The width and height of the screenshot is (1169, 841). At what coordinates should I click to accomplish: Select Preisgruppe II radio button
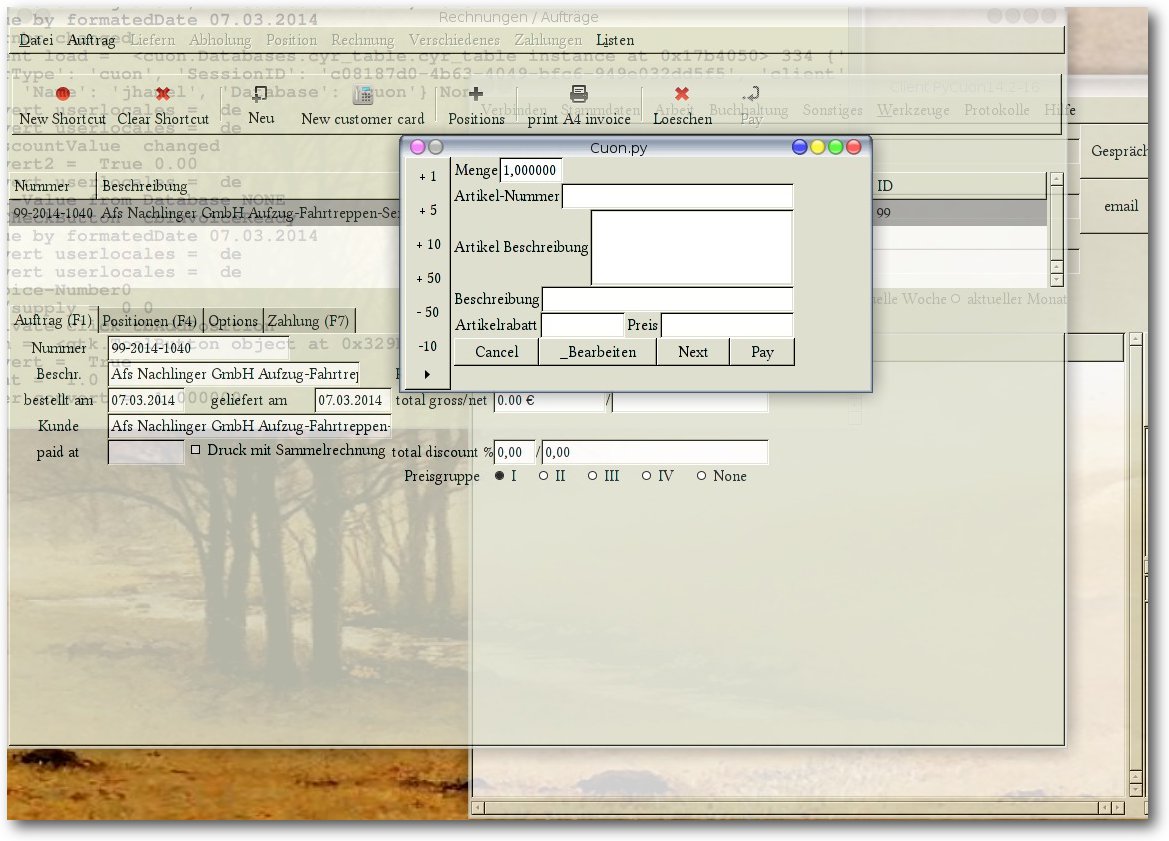543,476
